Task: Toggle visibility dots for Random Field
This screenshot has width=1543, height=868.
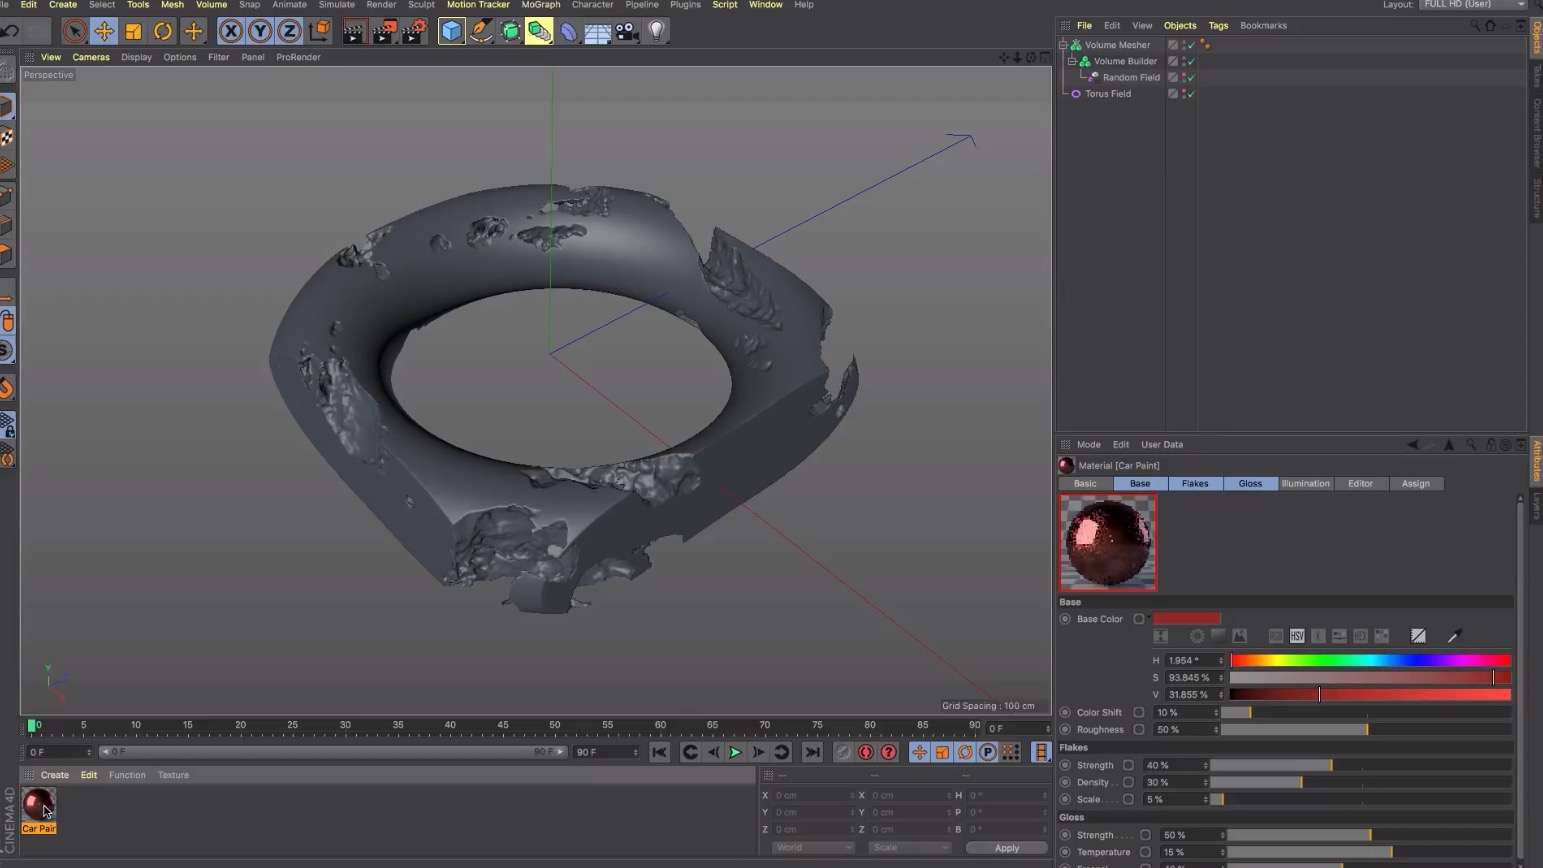Action: click(x=1184, y=77)
